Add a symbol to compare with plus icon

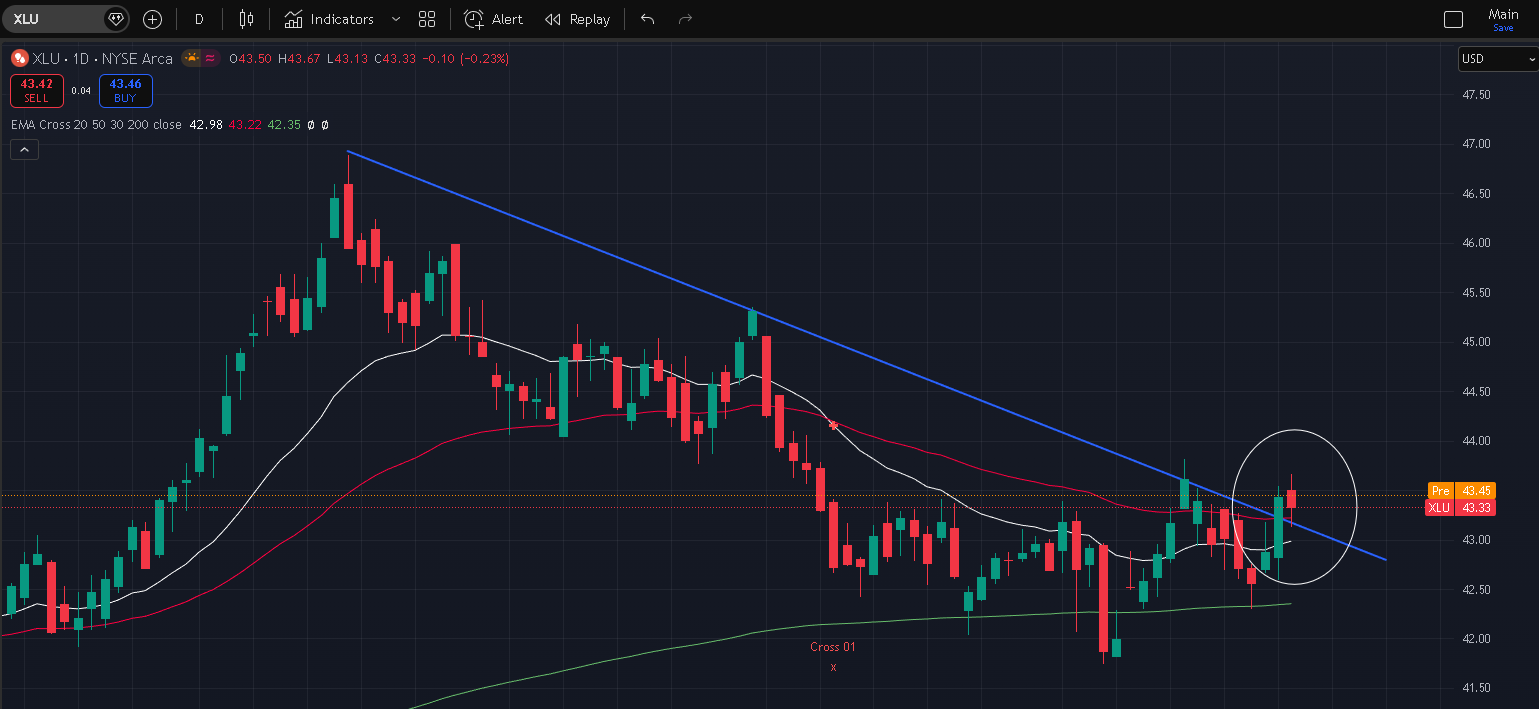152,19
